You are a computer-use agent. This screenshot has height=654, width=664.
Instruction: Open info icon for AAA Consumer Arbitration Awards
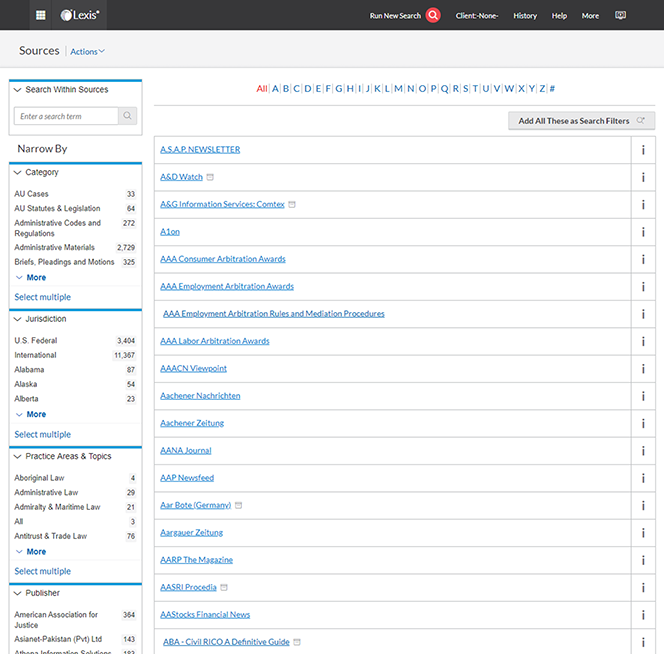pos(643,259)
